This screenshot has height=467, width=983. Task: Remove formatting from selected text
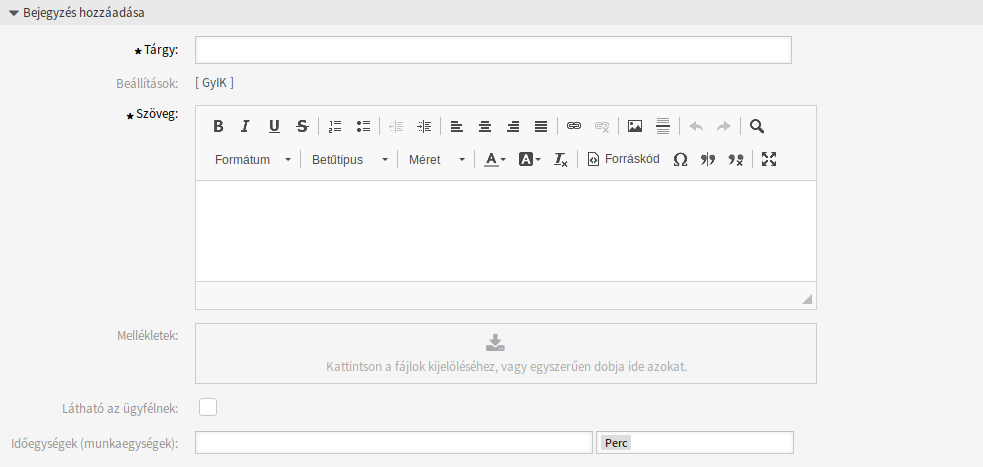click(560, 159)
